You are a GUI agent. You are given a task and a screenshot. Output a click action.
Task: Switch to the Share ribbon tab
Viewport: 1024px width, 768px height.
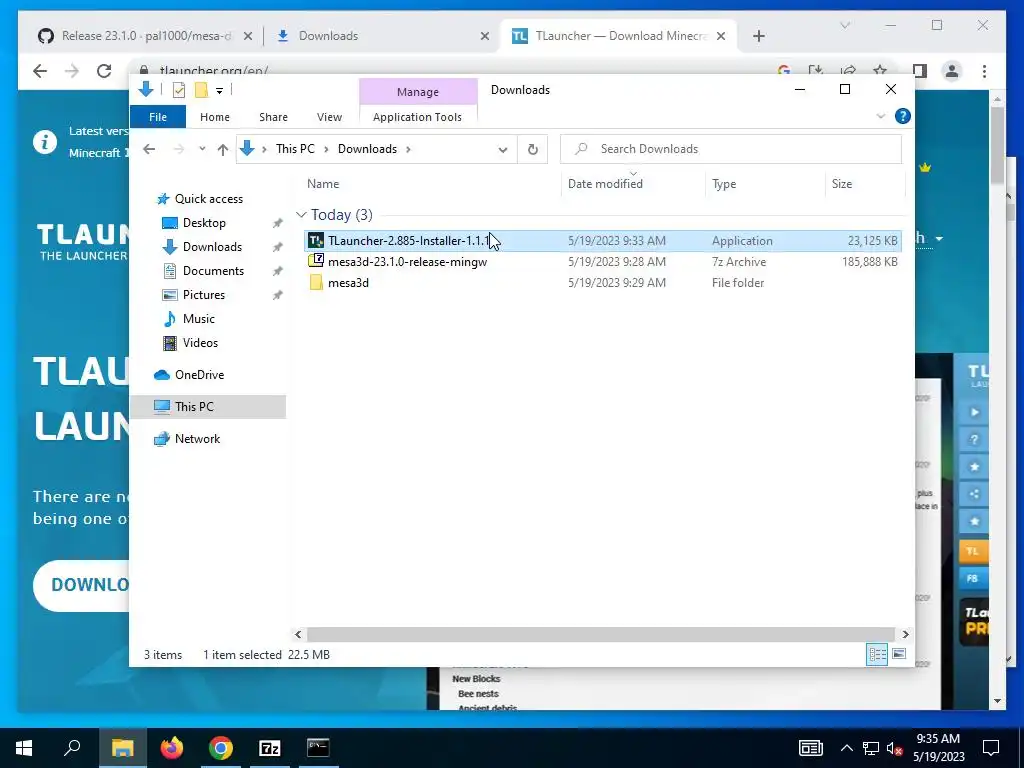273,117
